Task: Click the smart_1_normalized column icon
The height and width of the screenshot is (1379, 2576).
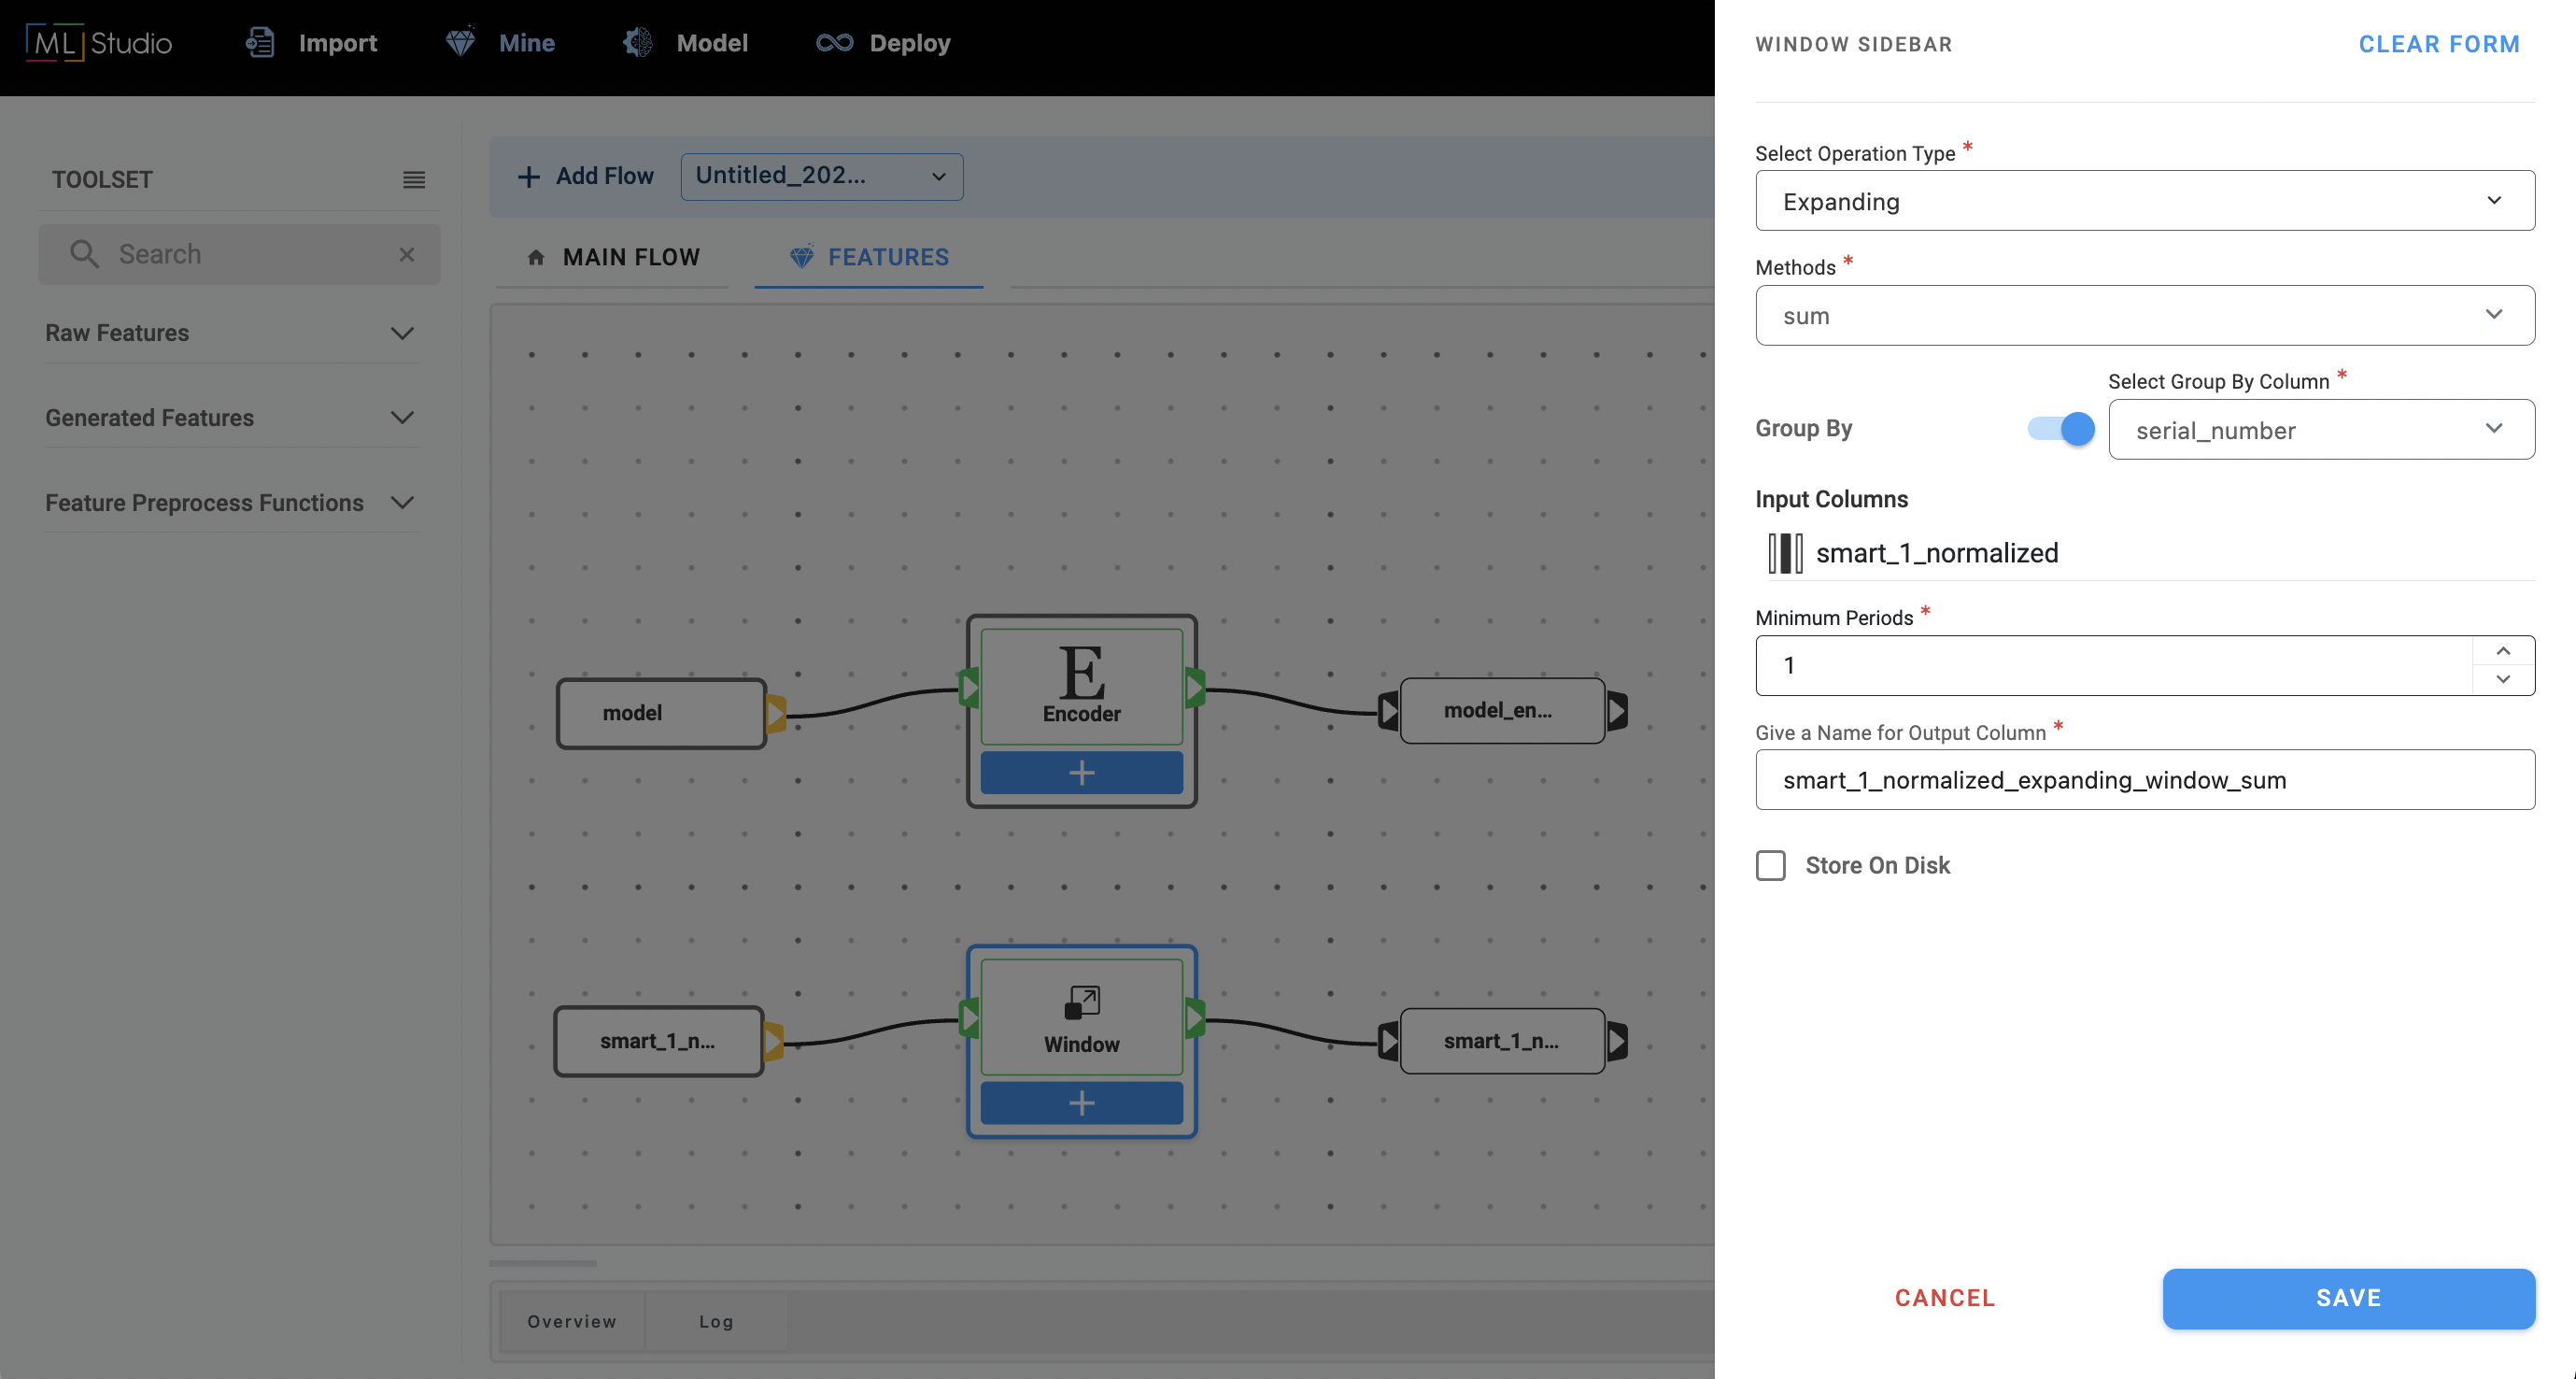Action: (x=1784, y=553)
